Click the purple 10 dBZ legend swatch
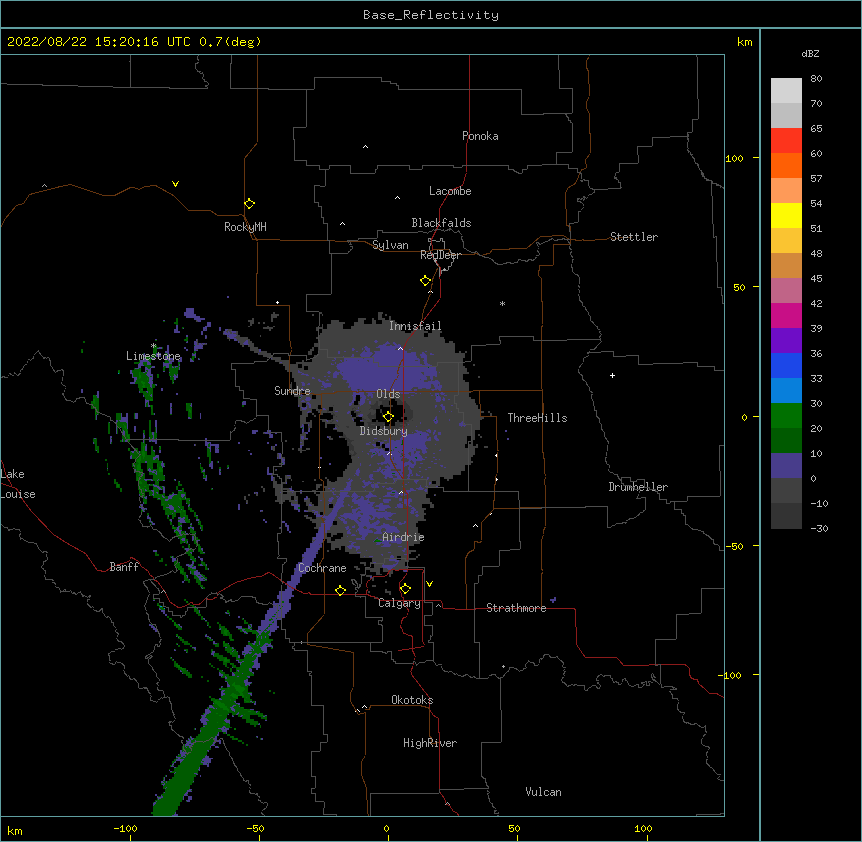Viewport: 862px width, 842px height. pyautogui.click(x=786, y=466)
